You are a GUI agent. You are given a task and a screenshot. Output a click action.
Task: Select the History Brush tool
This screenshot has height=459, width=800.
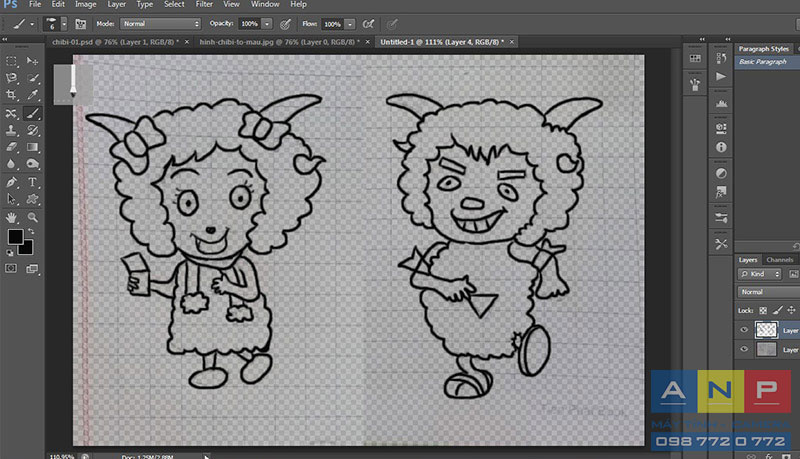[x=32, y=130]
